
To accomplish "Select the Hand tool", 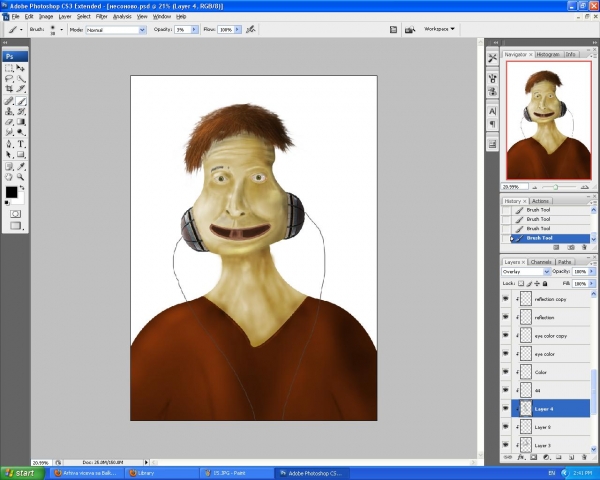I will [9, 177].
